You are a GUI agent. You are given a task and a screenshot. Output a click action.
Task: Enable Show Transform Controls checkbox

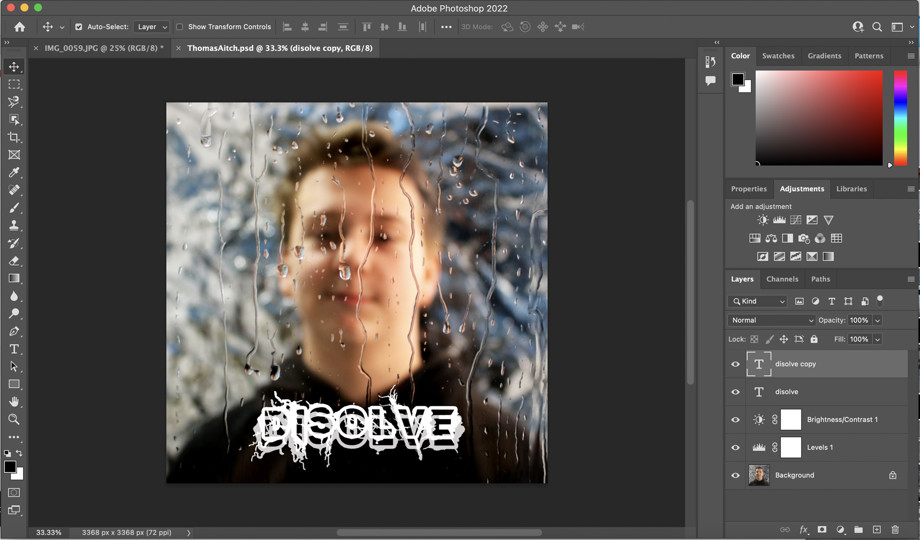pos(180,27)
